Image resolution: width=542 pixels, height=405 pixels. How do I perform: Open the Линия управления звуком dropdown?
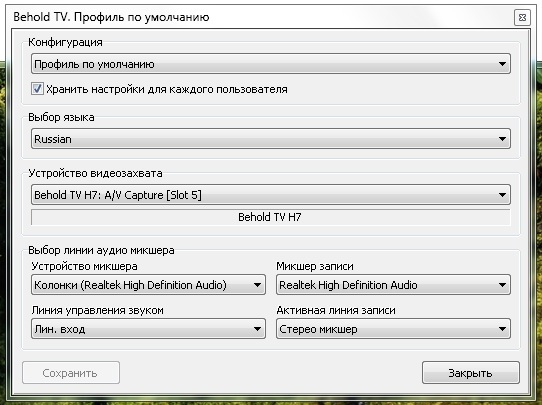click(x=148, y=329)
